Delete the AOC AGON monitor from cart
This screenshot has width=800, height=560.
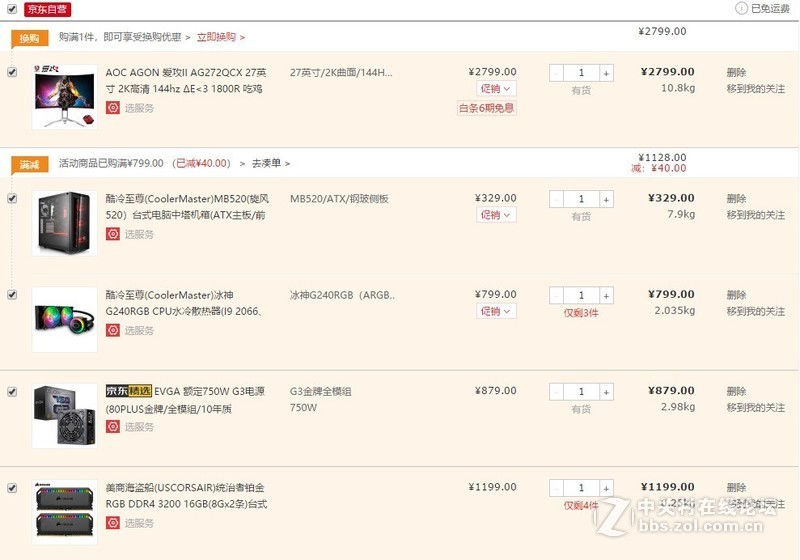pos(736,72)
